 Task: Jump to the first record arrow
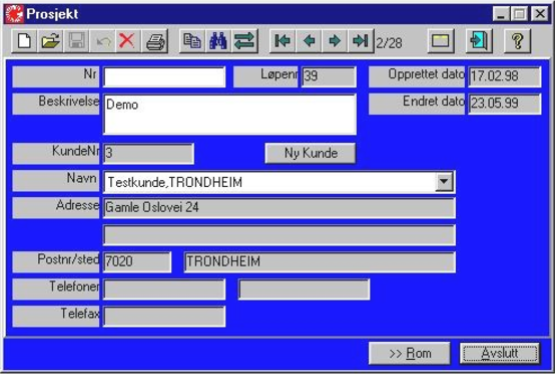(x=282, y=41)
